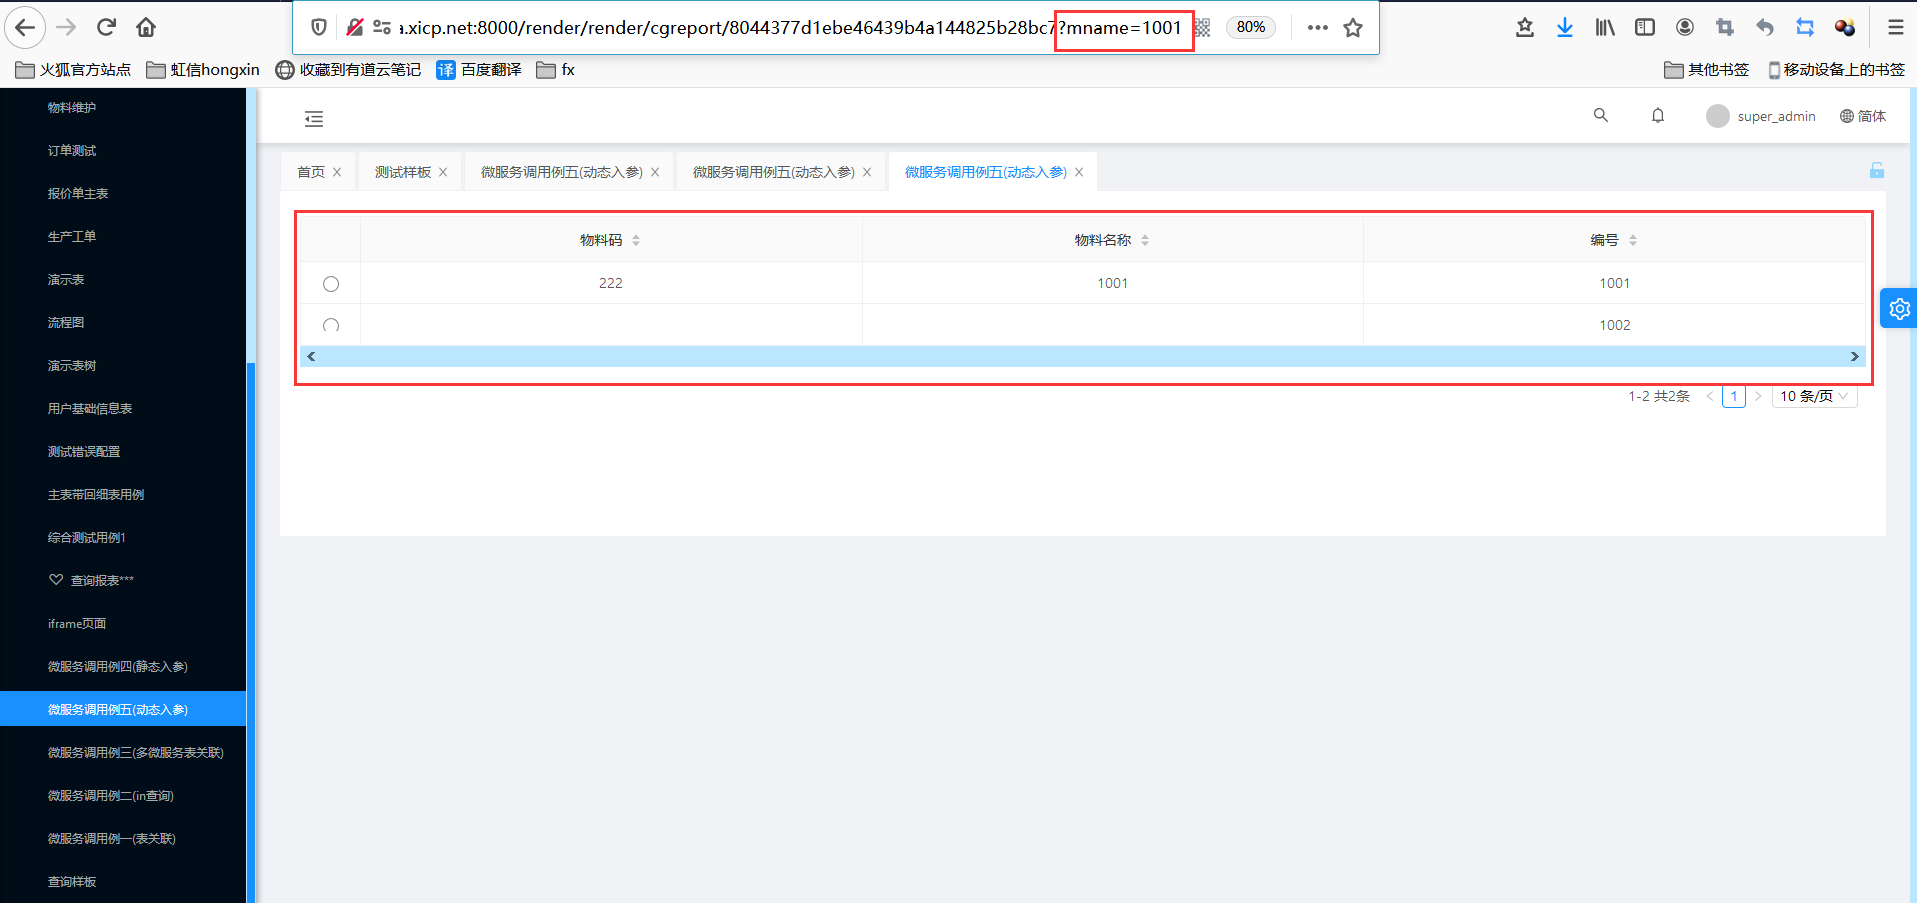The image size is (1917, 903).
Task: Select the radio button for row 222
Action: (331, 283)
